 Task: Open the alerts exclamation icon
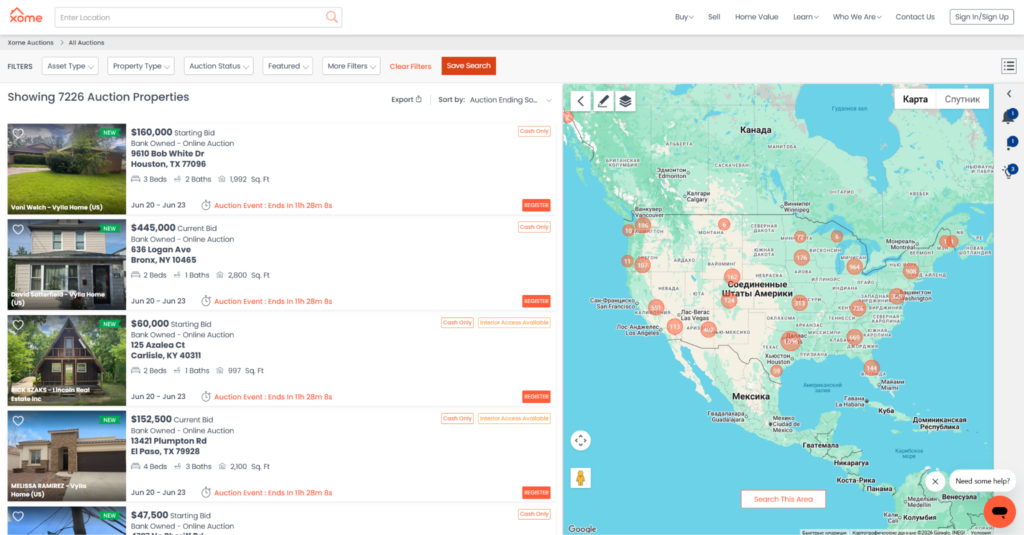click(1010, 144)
